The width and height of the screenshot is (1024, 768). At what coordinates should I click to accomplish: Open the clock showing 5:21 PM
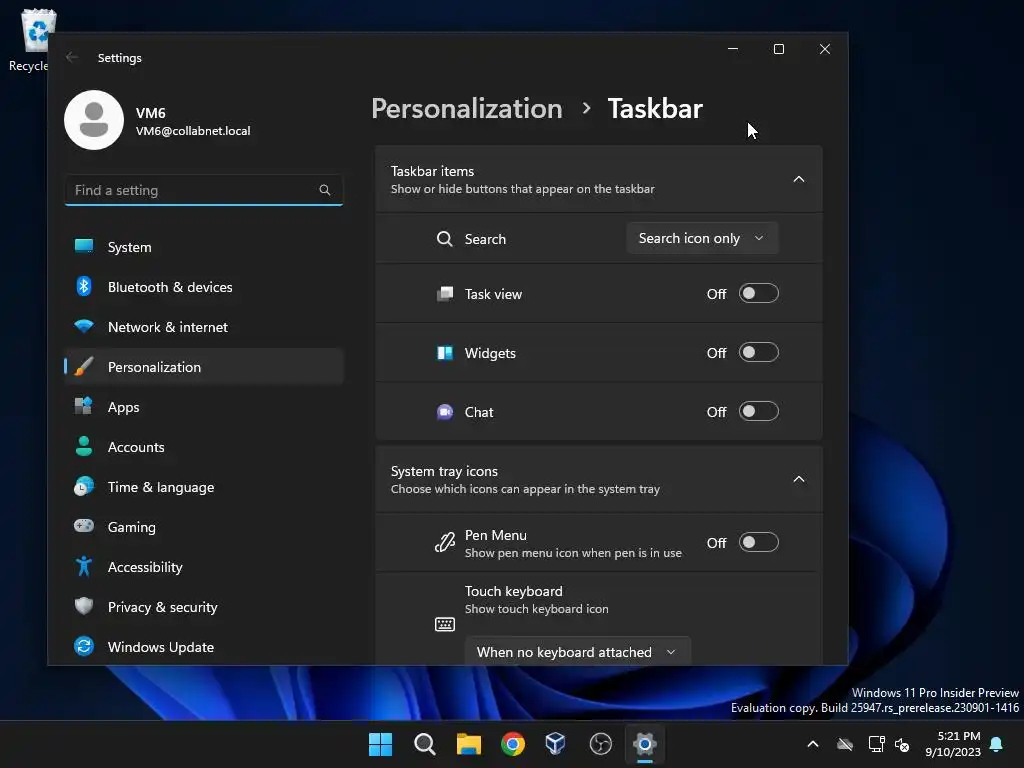[x=953, y=744]
